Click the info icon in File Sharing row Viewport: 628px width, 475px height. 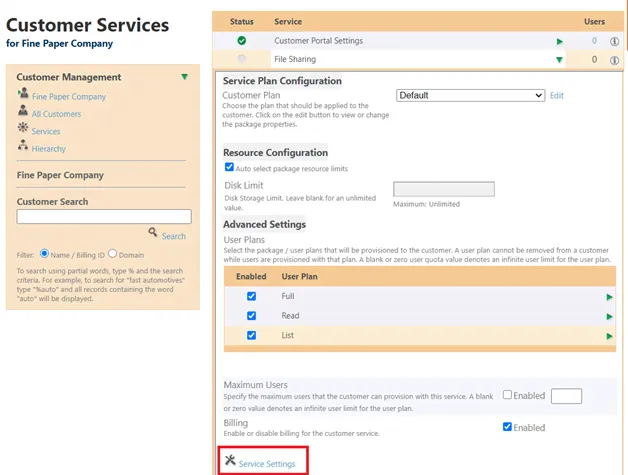click(614, 60)
